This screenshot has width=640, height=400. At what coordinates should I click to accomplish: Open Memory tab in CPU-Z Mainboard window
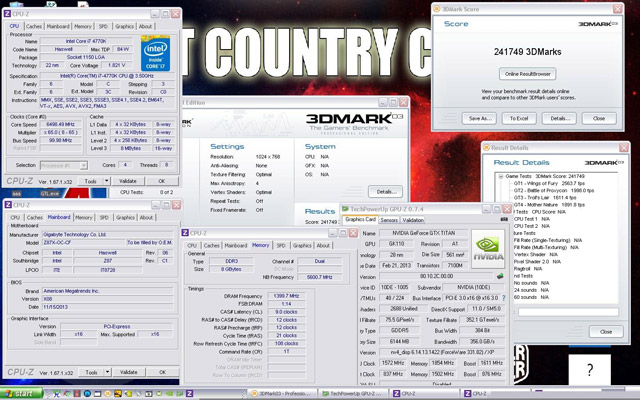pos(84,218)
